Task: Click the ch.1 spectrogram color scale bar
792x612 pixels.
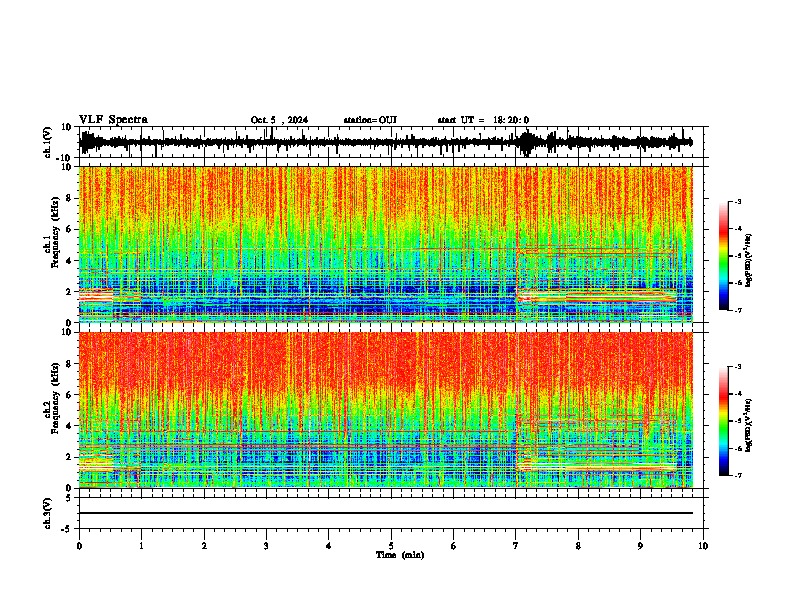Action: point(724,256)
